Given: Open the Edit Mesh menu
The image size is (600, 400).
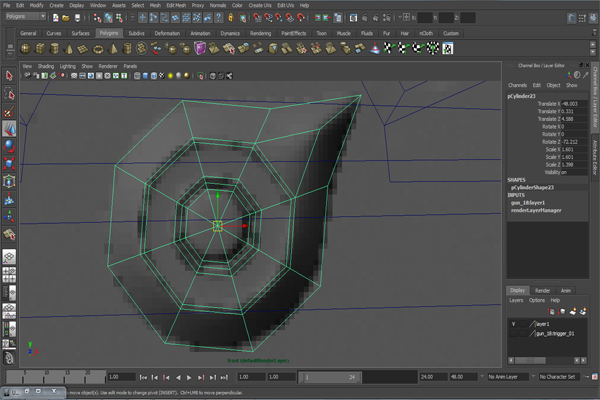Looking at the screenshot, I should pyautogui.click(x=176, y=5).
